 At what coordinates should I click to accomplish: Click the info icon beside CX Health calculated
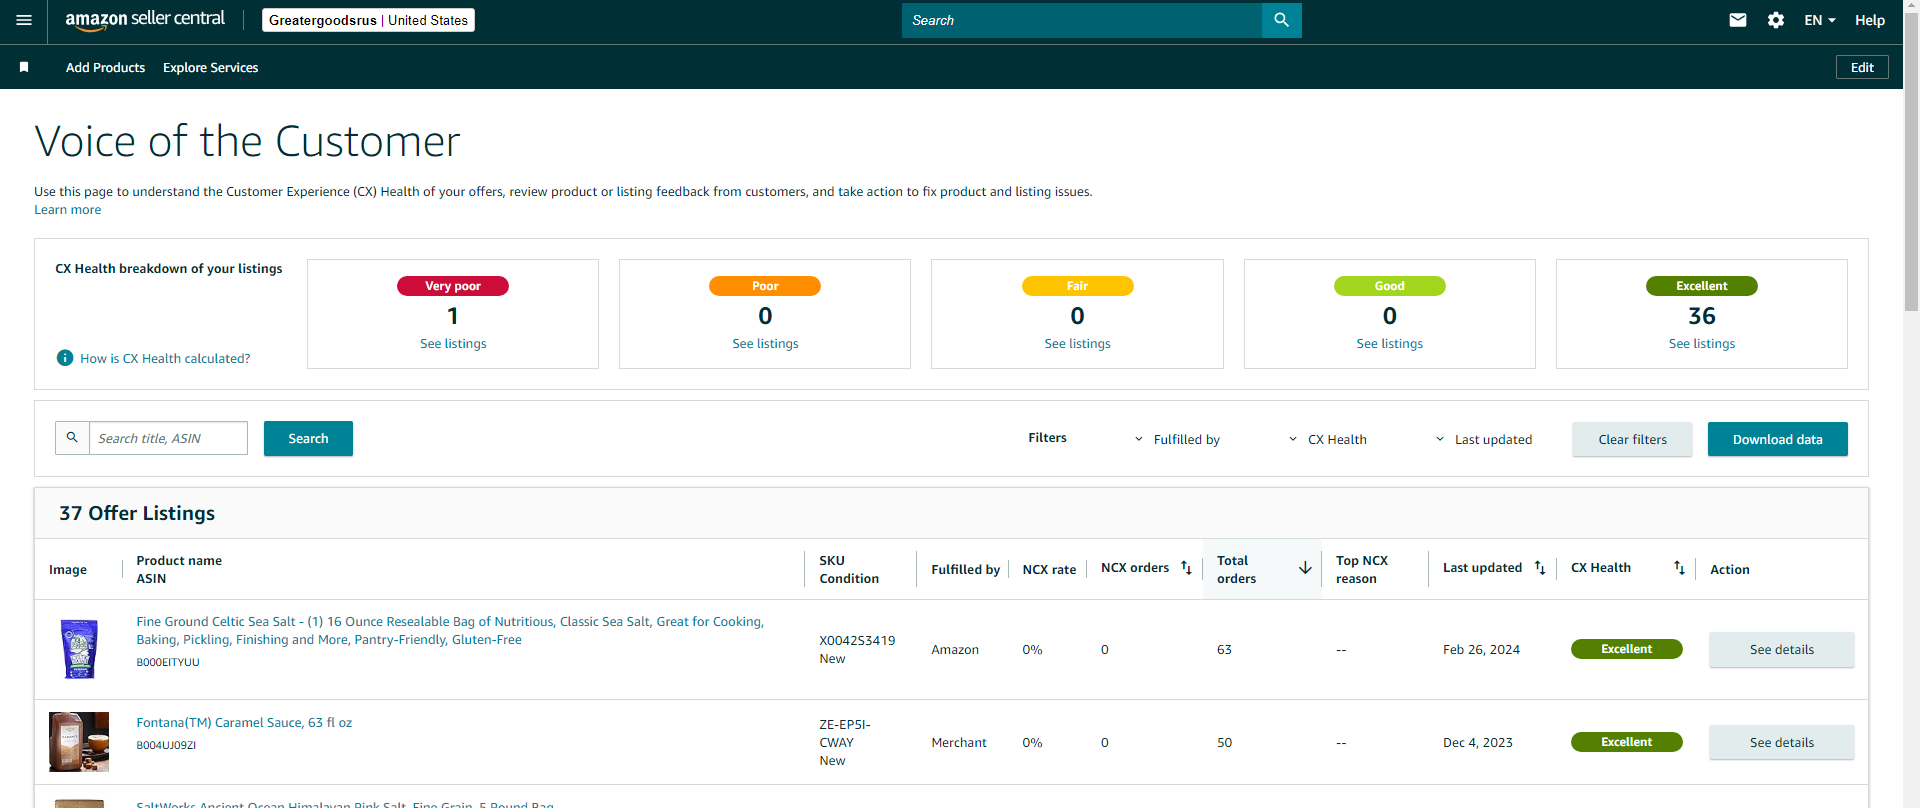65,358
